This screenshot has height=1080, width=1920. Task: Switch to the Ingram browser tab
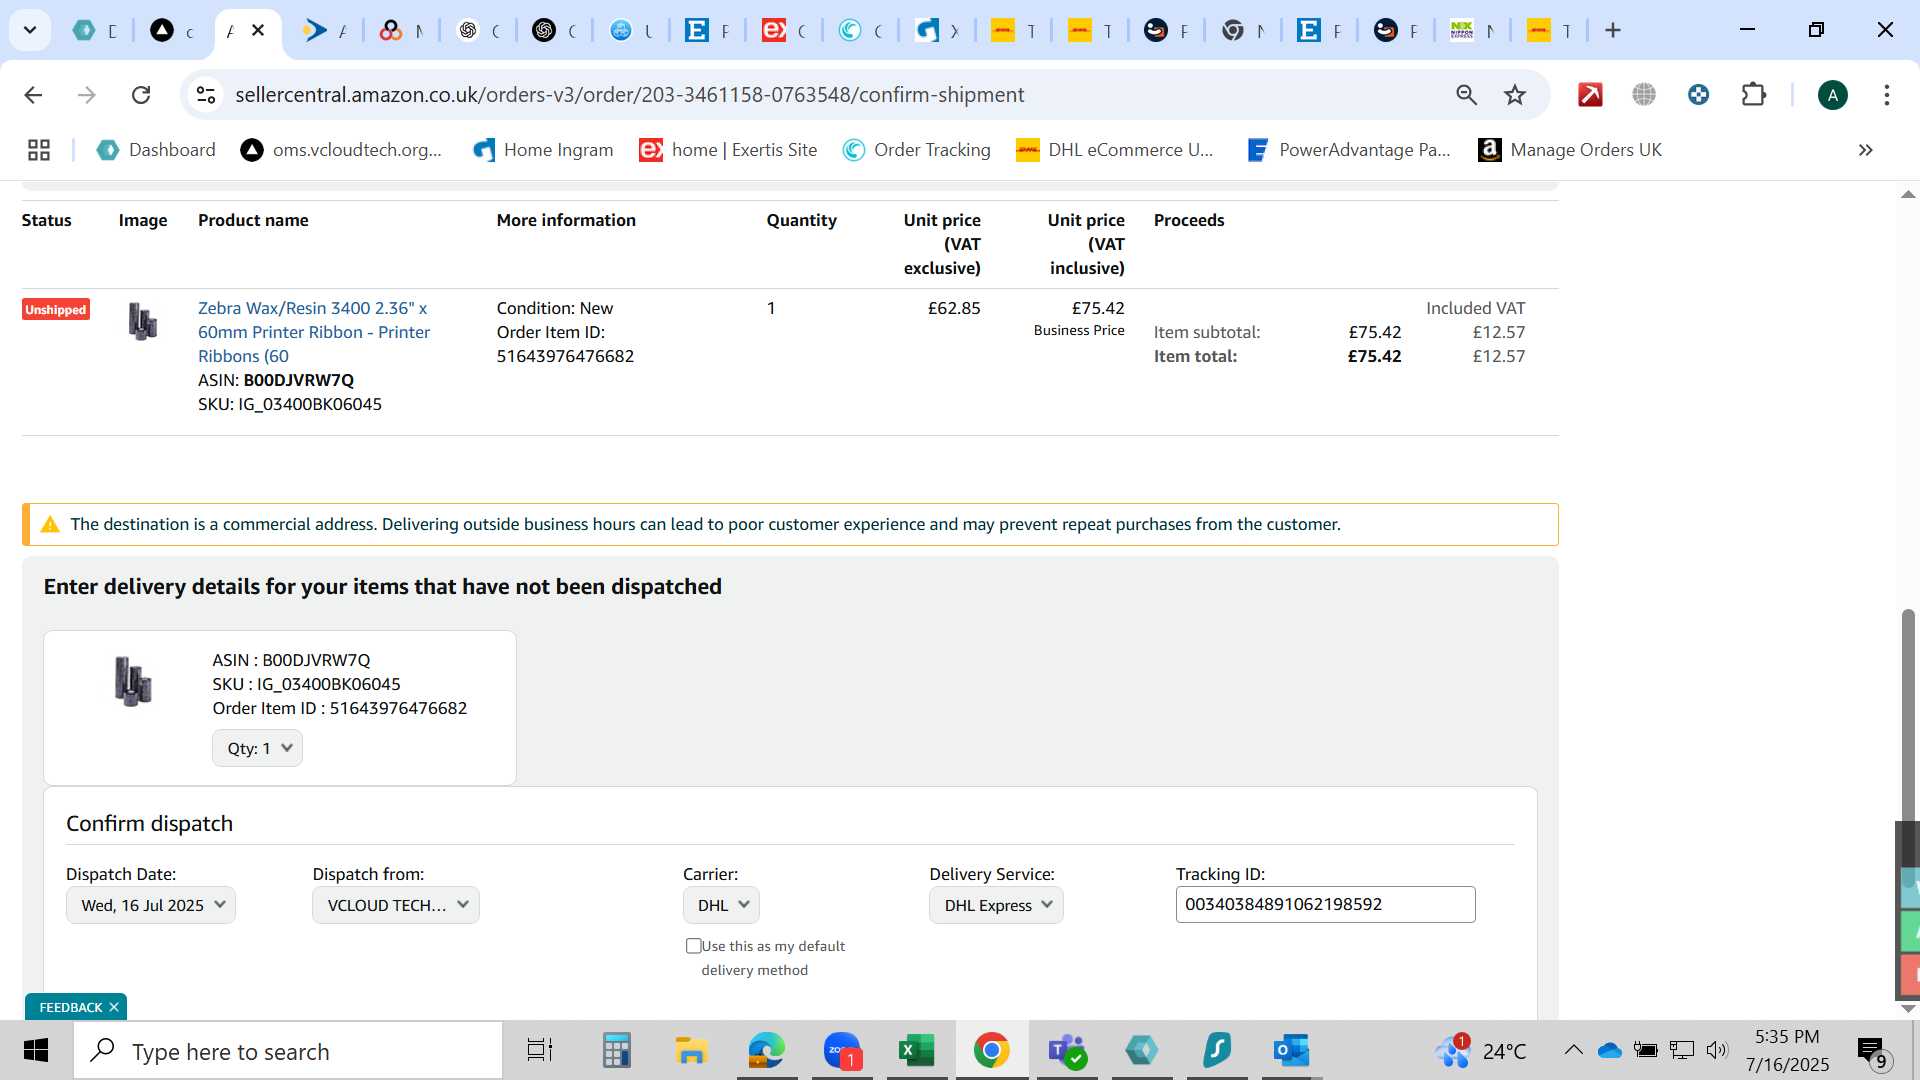[936, 30]
